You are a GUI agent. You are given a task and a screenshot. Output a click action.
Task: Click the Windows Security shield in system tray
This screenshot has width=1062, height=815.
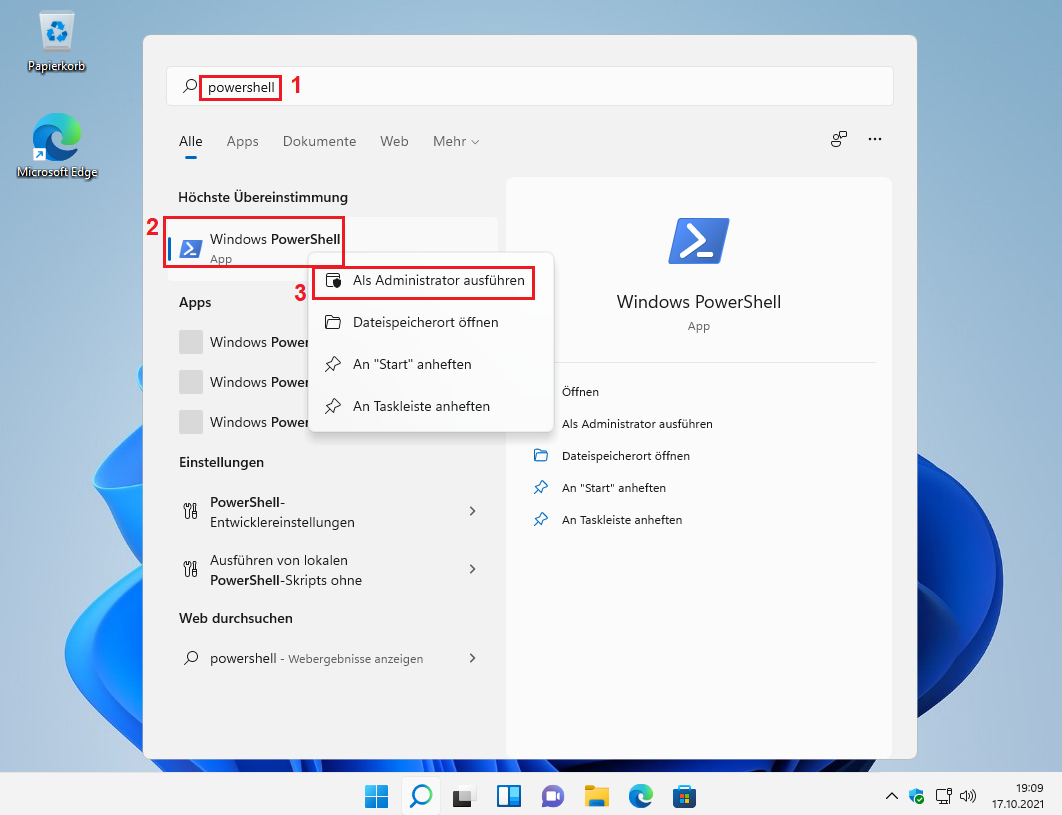[x=916, y=796]
